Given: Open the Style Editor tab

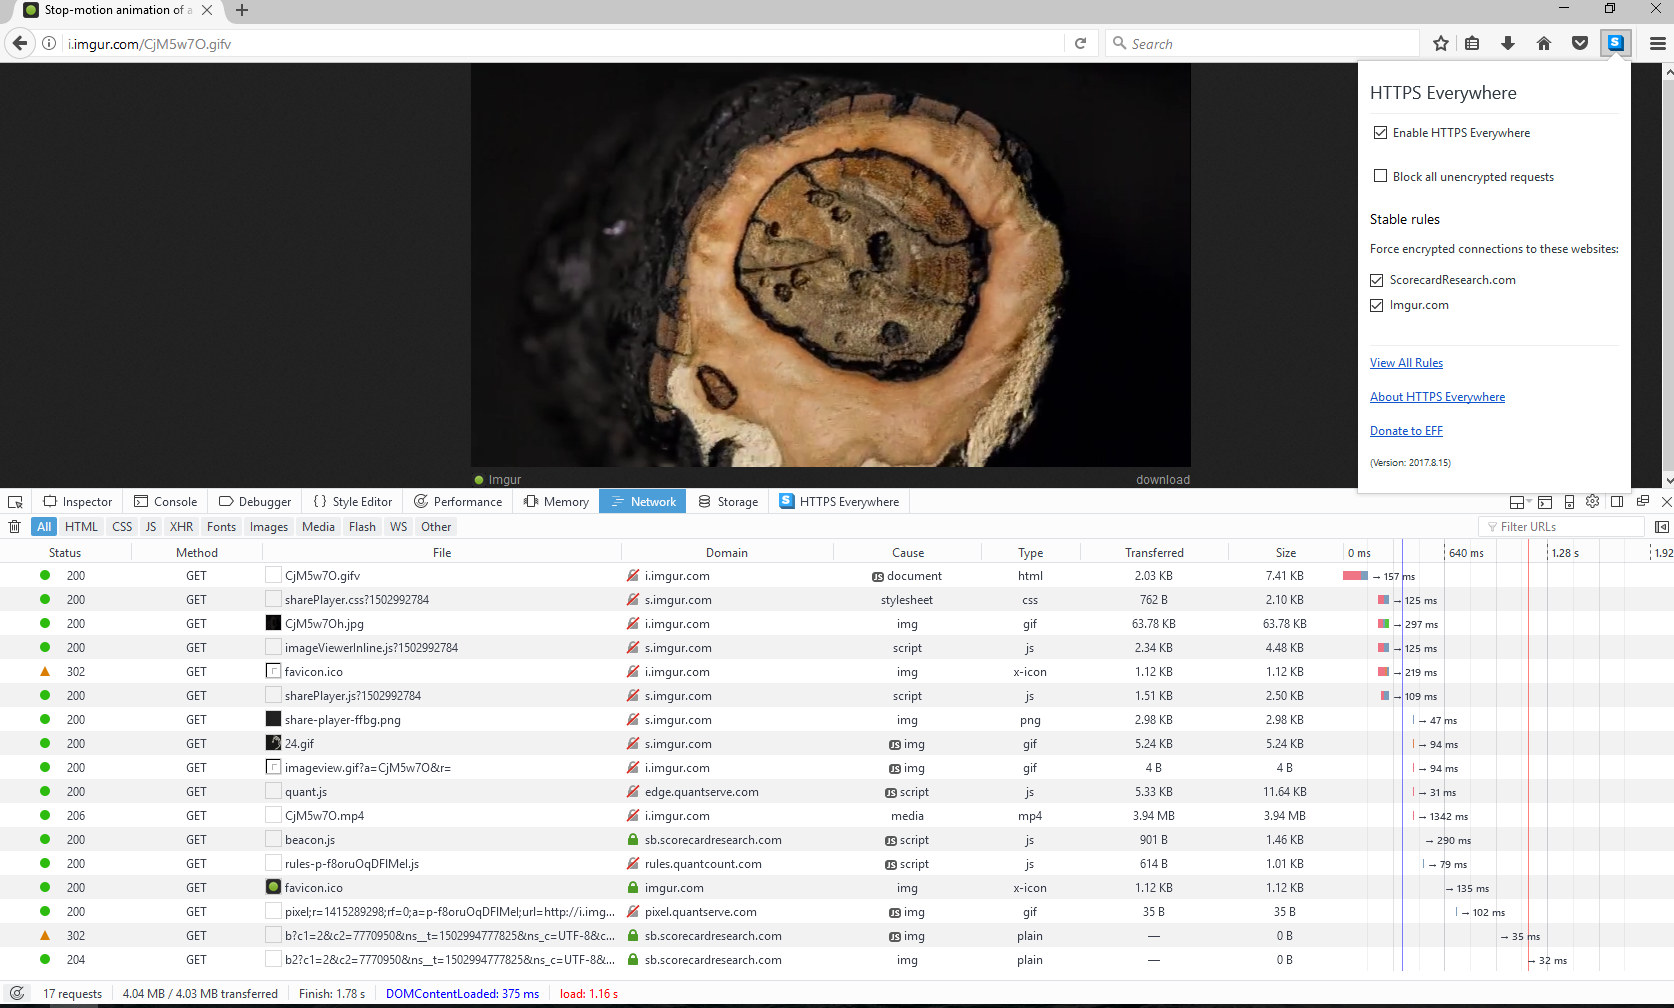Looking at the screenshot, I should point(353,502).
